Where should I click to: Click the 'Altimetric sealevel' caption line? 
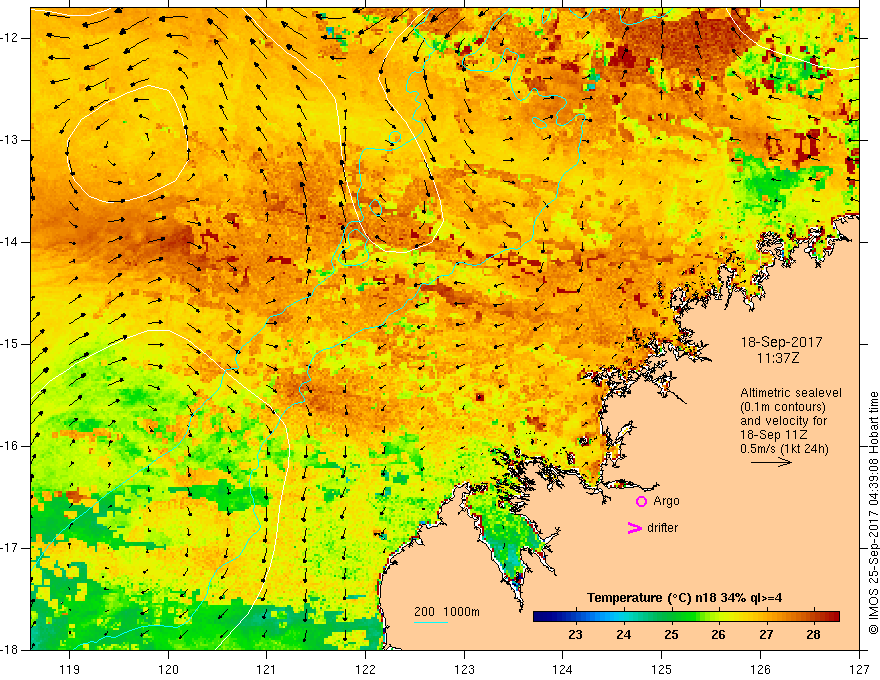pos(791,393)
